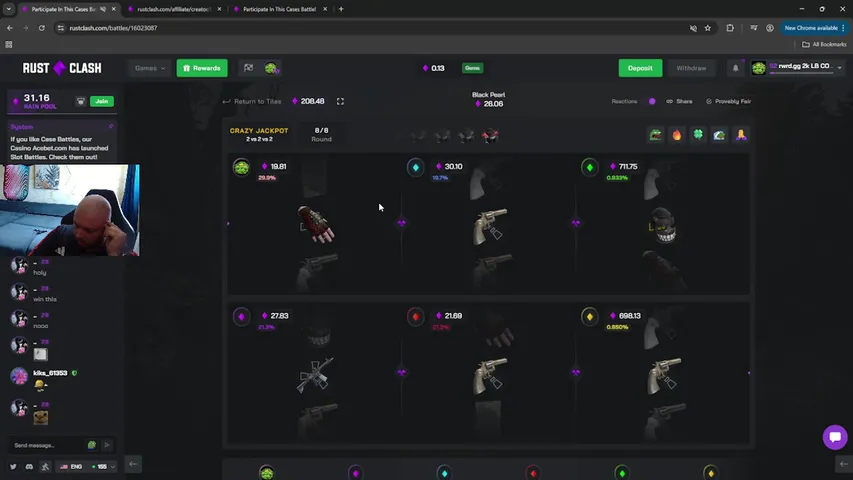Open the tab search dropdown

tap(9, 9)
